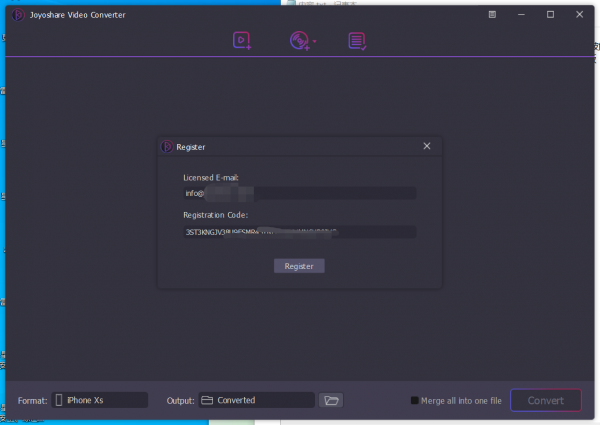This screenshot has width=600, height=425.
Task: Click the Register dialog logo icon
Action: tap(166, 147)
